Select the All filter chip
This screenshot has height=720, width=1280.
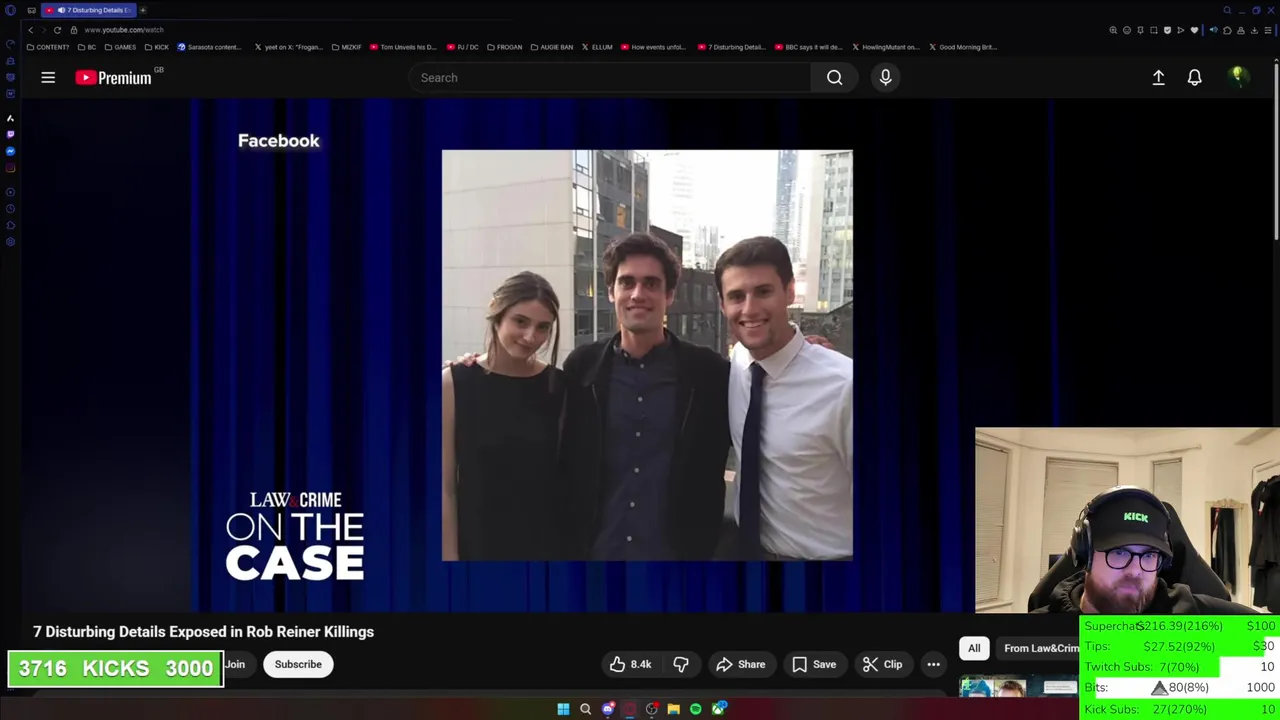pyautogui.click(x=974, y=648)
